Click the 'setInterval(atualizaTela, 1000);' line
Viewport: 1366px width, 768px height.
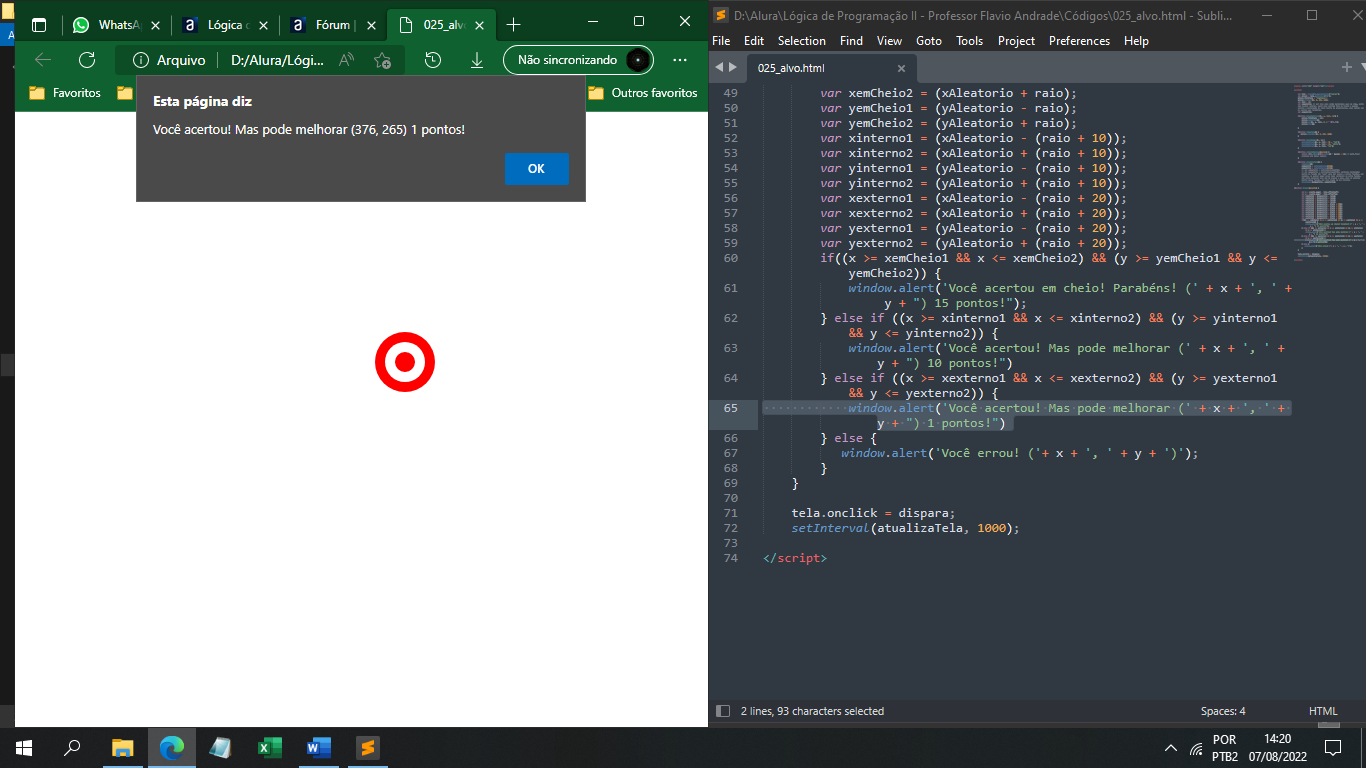[905, 528]
